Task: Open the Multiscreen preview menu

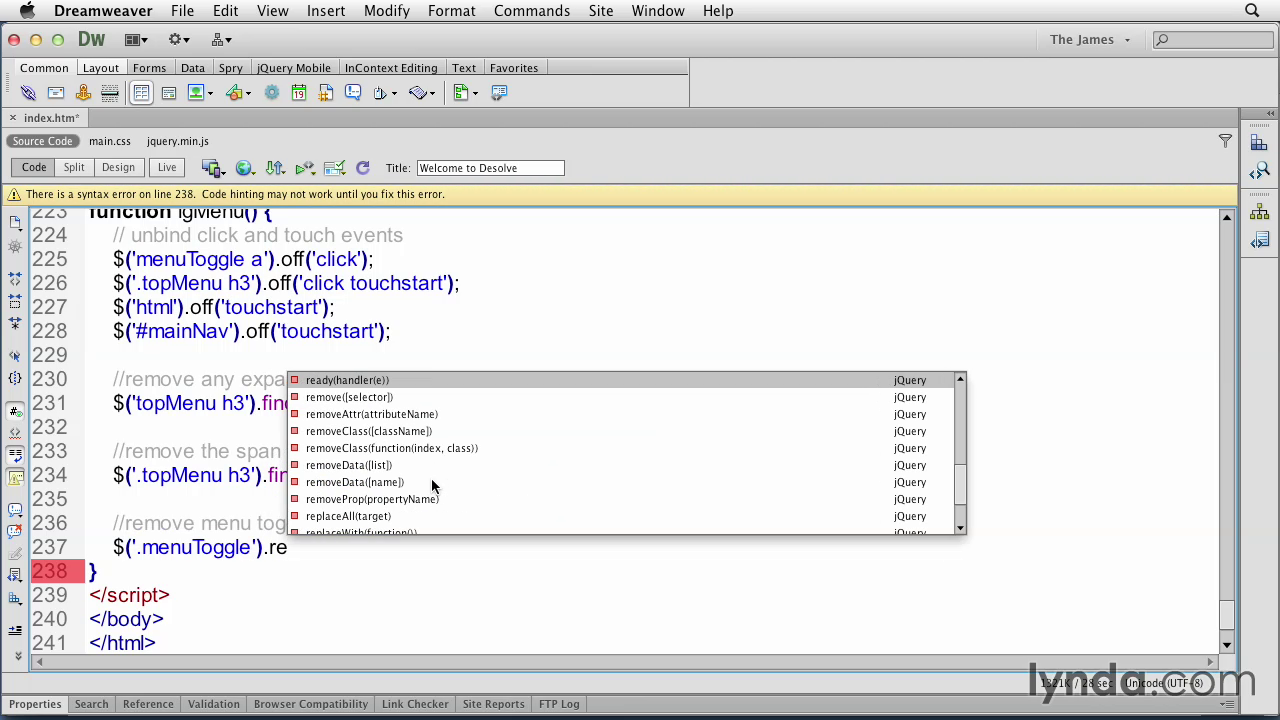Action: click(x=212, y=168)
